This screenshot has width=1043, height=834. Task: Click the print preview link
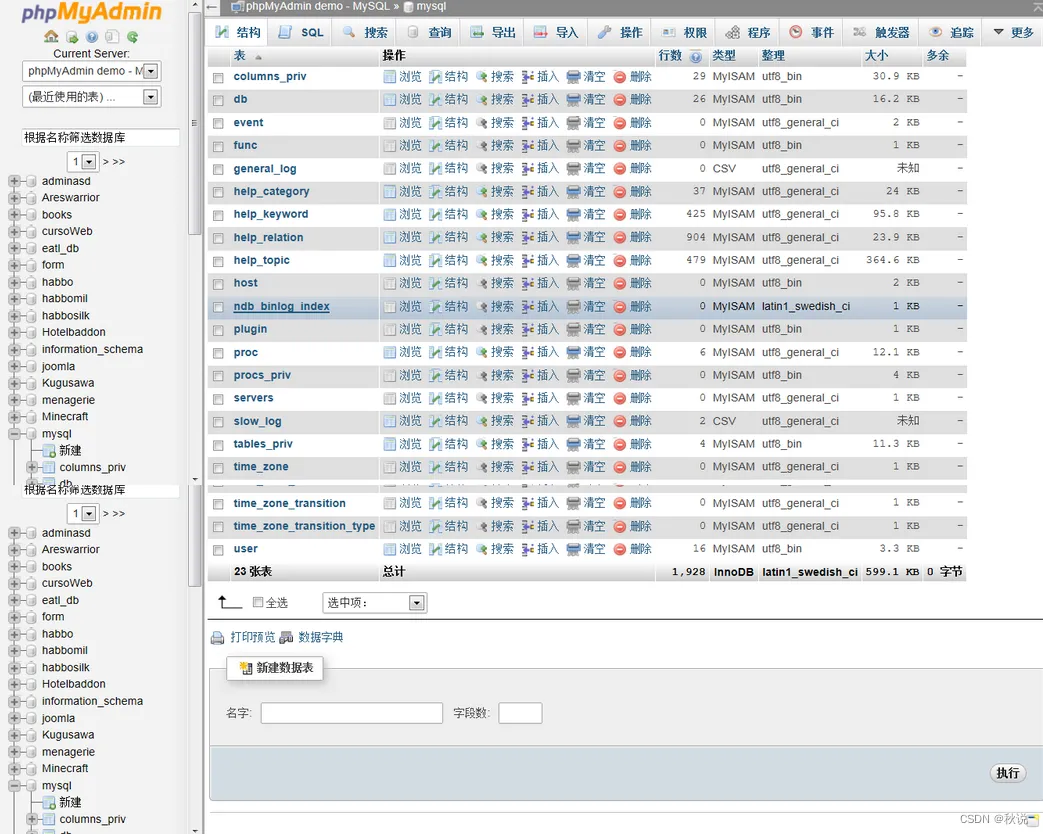point(253,637)
